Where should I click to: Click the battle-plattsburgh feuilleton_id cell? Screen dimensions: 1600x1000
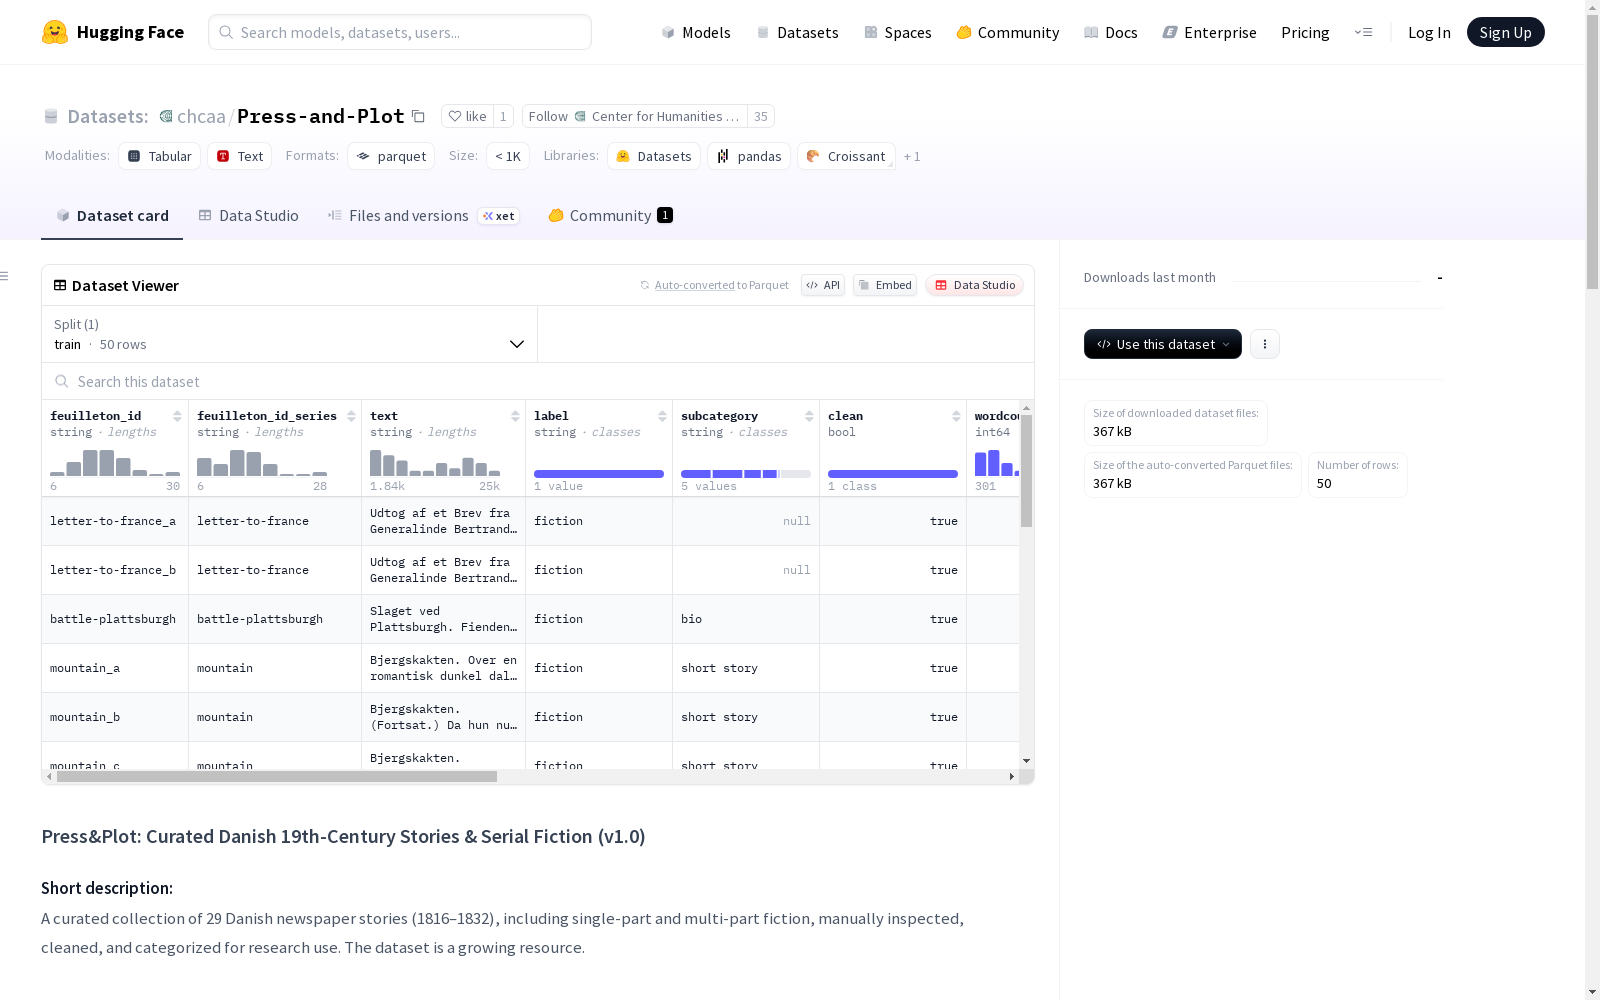pyautogui.click(x=115, y=619)
